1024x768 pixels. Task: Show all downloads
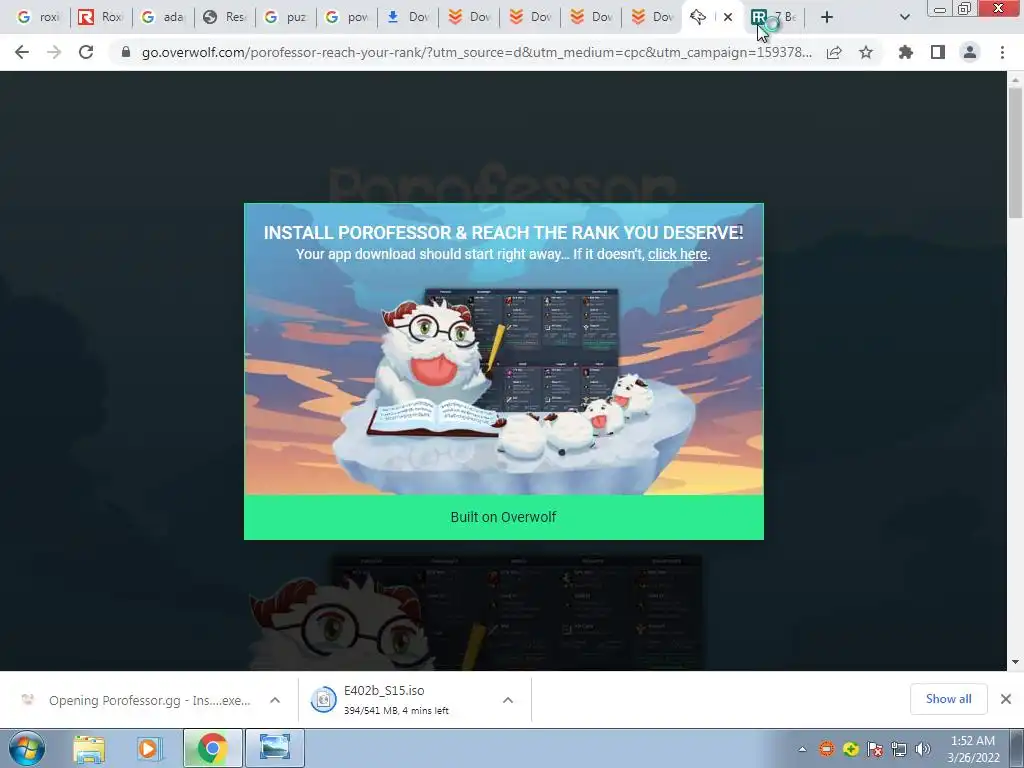pos(948,699)
